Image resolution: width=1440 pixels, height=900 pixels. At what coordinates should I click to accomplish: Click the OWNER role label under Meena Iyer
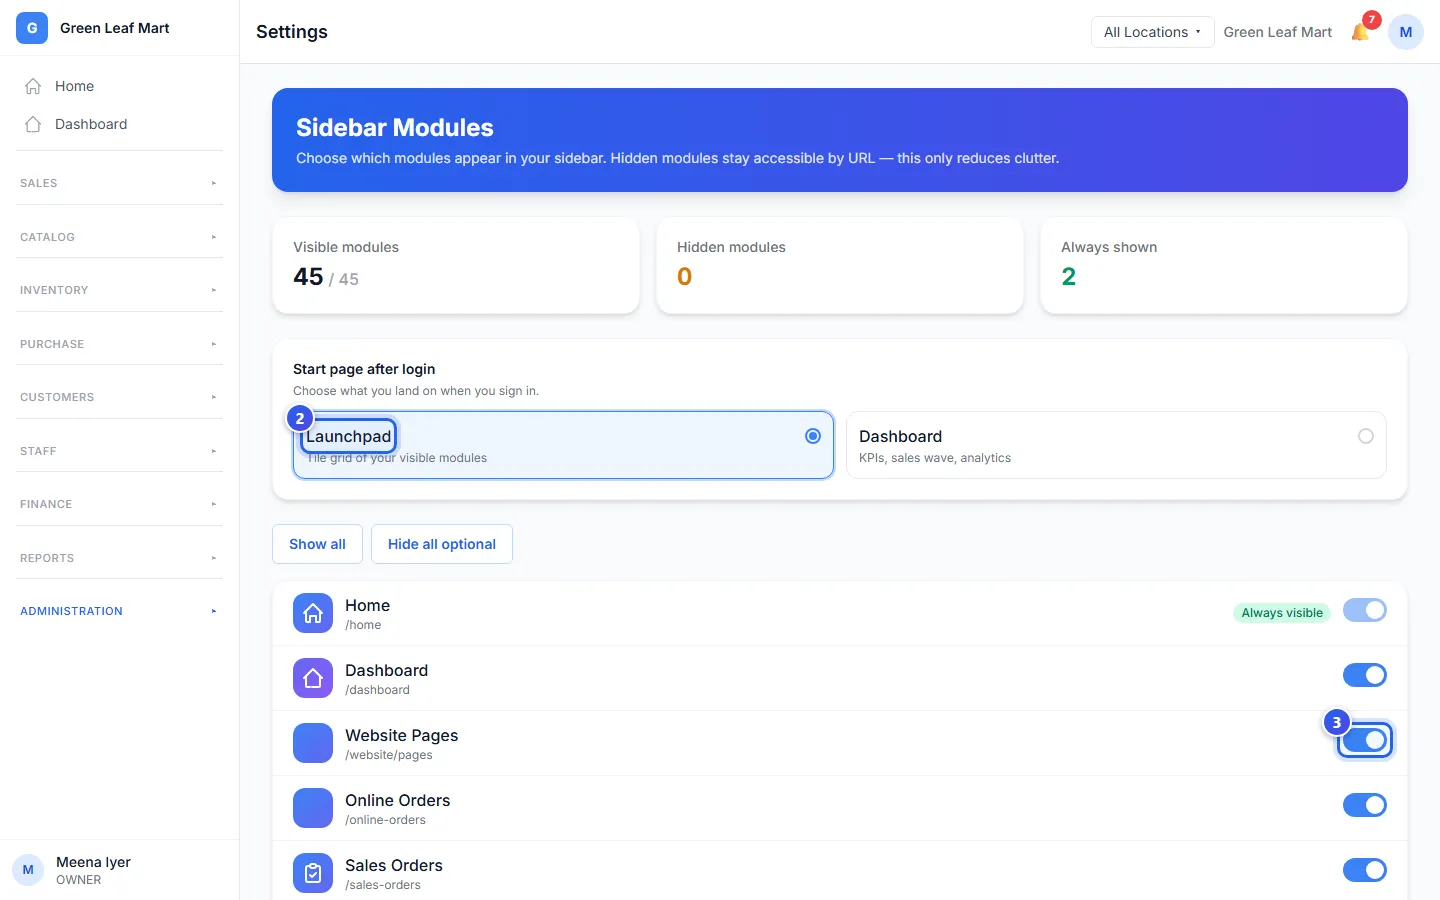pyautogui.click(x=79, y=880)
